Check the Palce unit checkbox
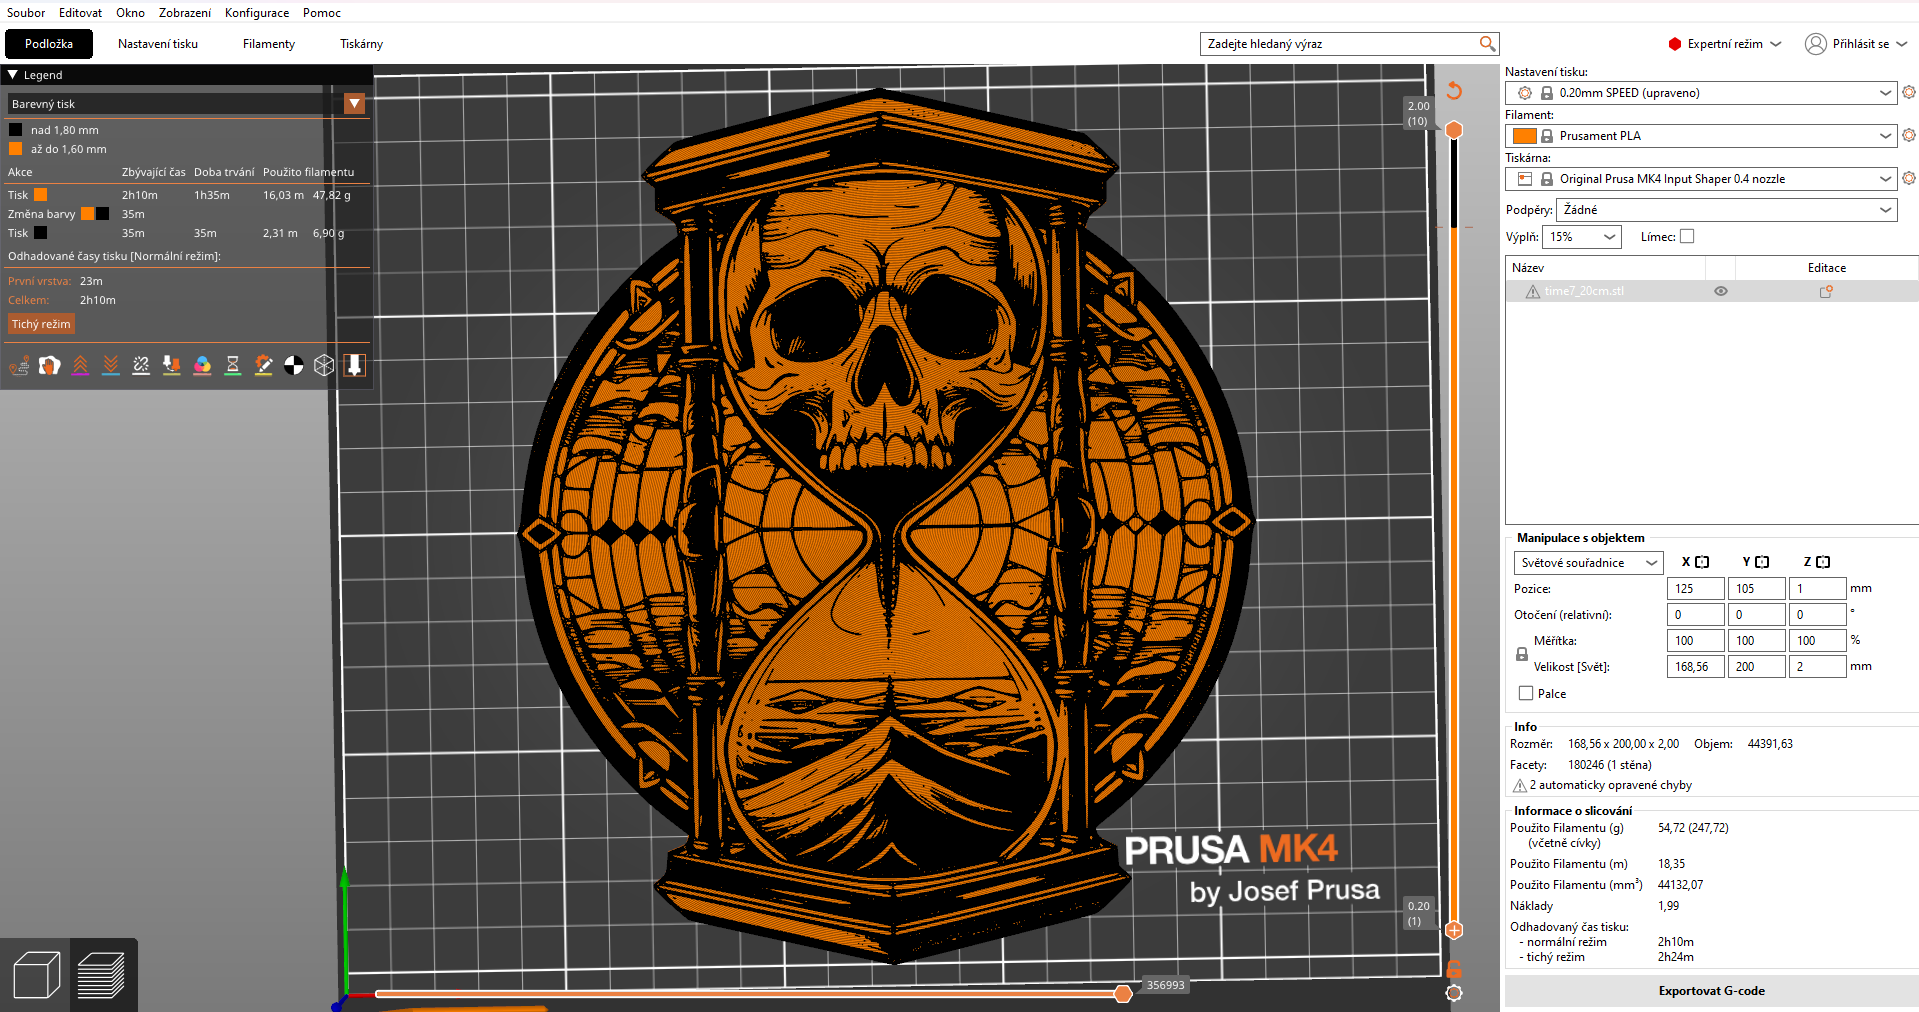1919x1012 pixels. coord(1525,693)
